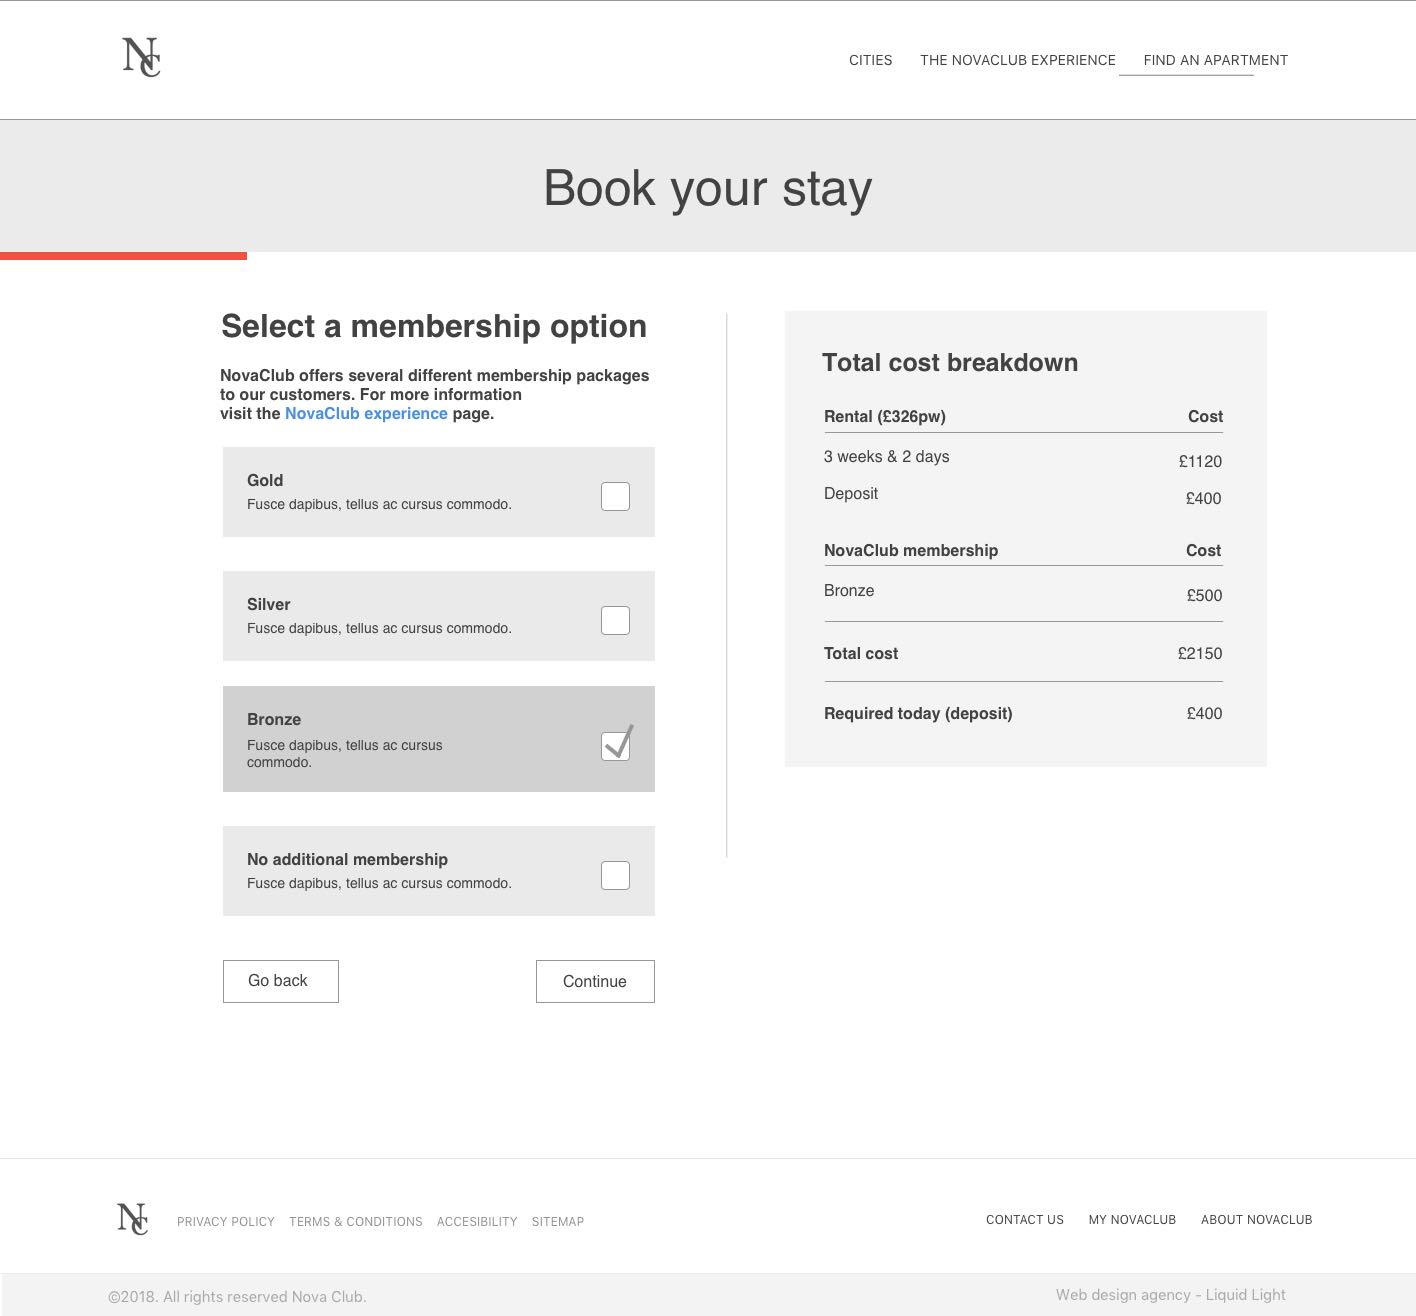Image resolution: width=1416 pixels, height=1316 pixels.
Task: Open My NovaClub footer link
Action: pyautogui.click(x=1132, y=1220)
